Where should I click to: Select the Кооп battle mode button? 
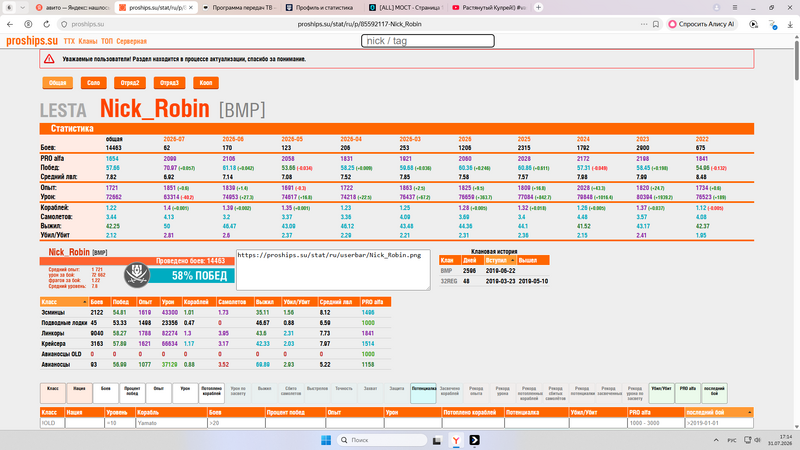point(206,83)
